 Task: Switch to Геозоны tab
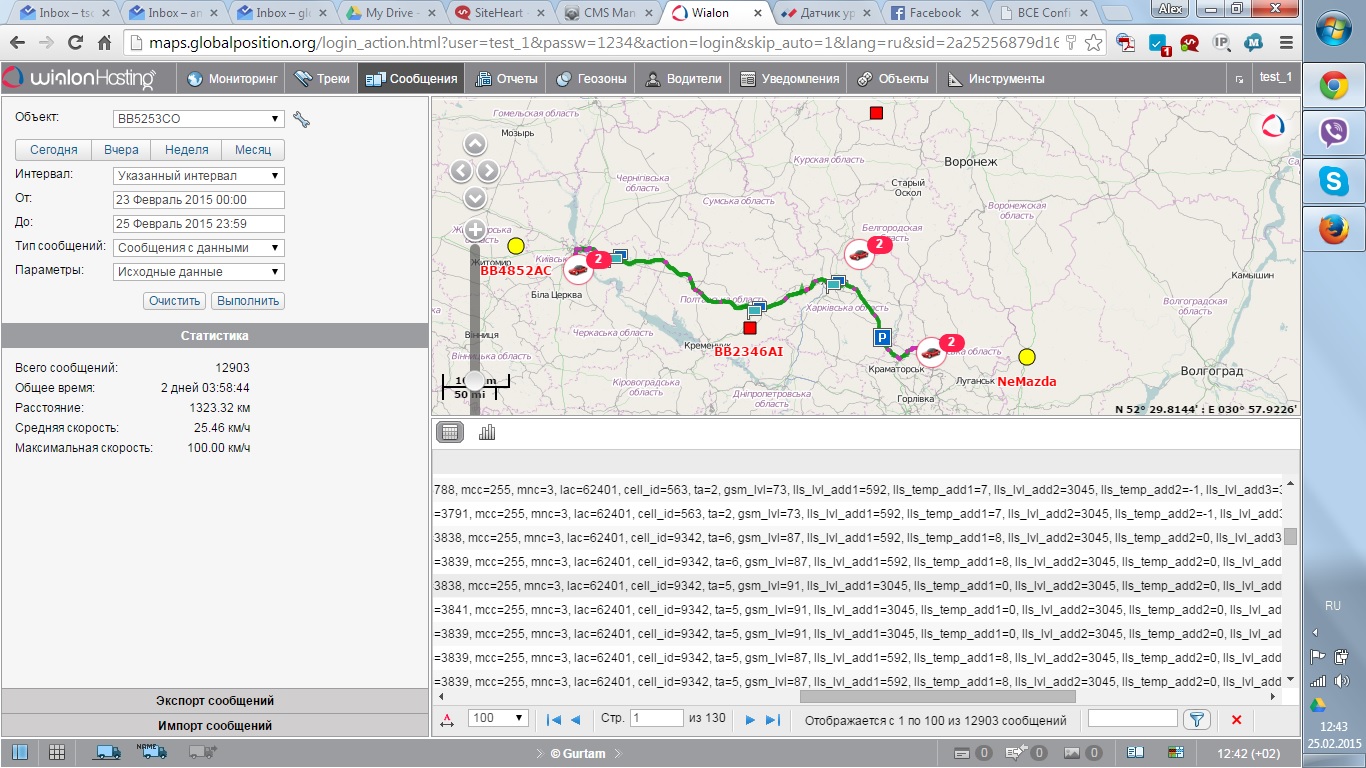[590, 79]
